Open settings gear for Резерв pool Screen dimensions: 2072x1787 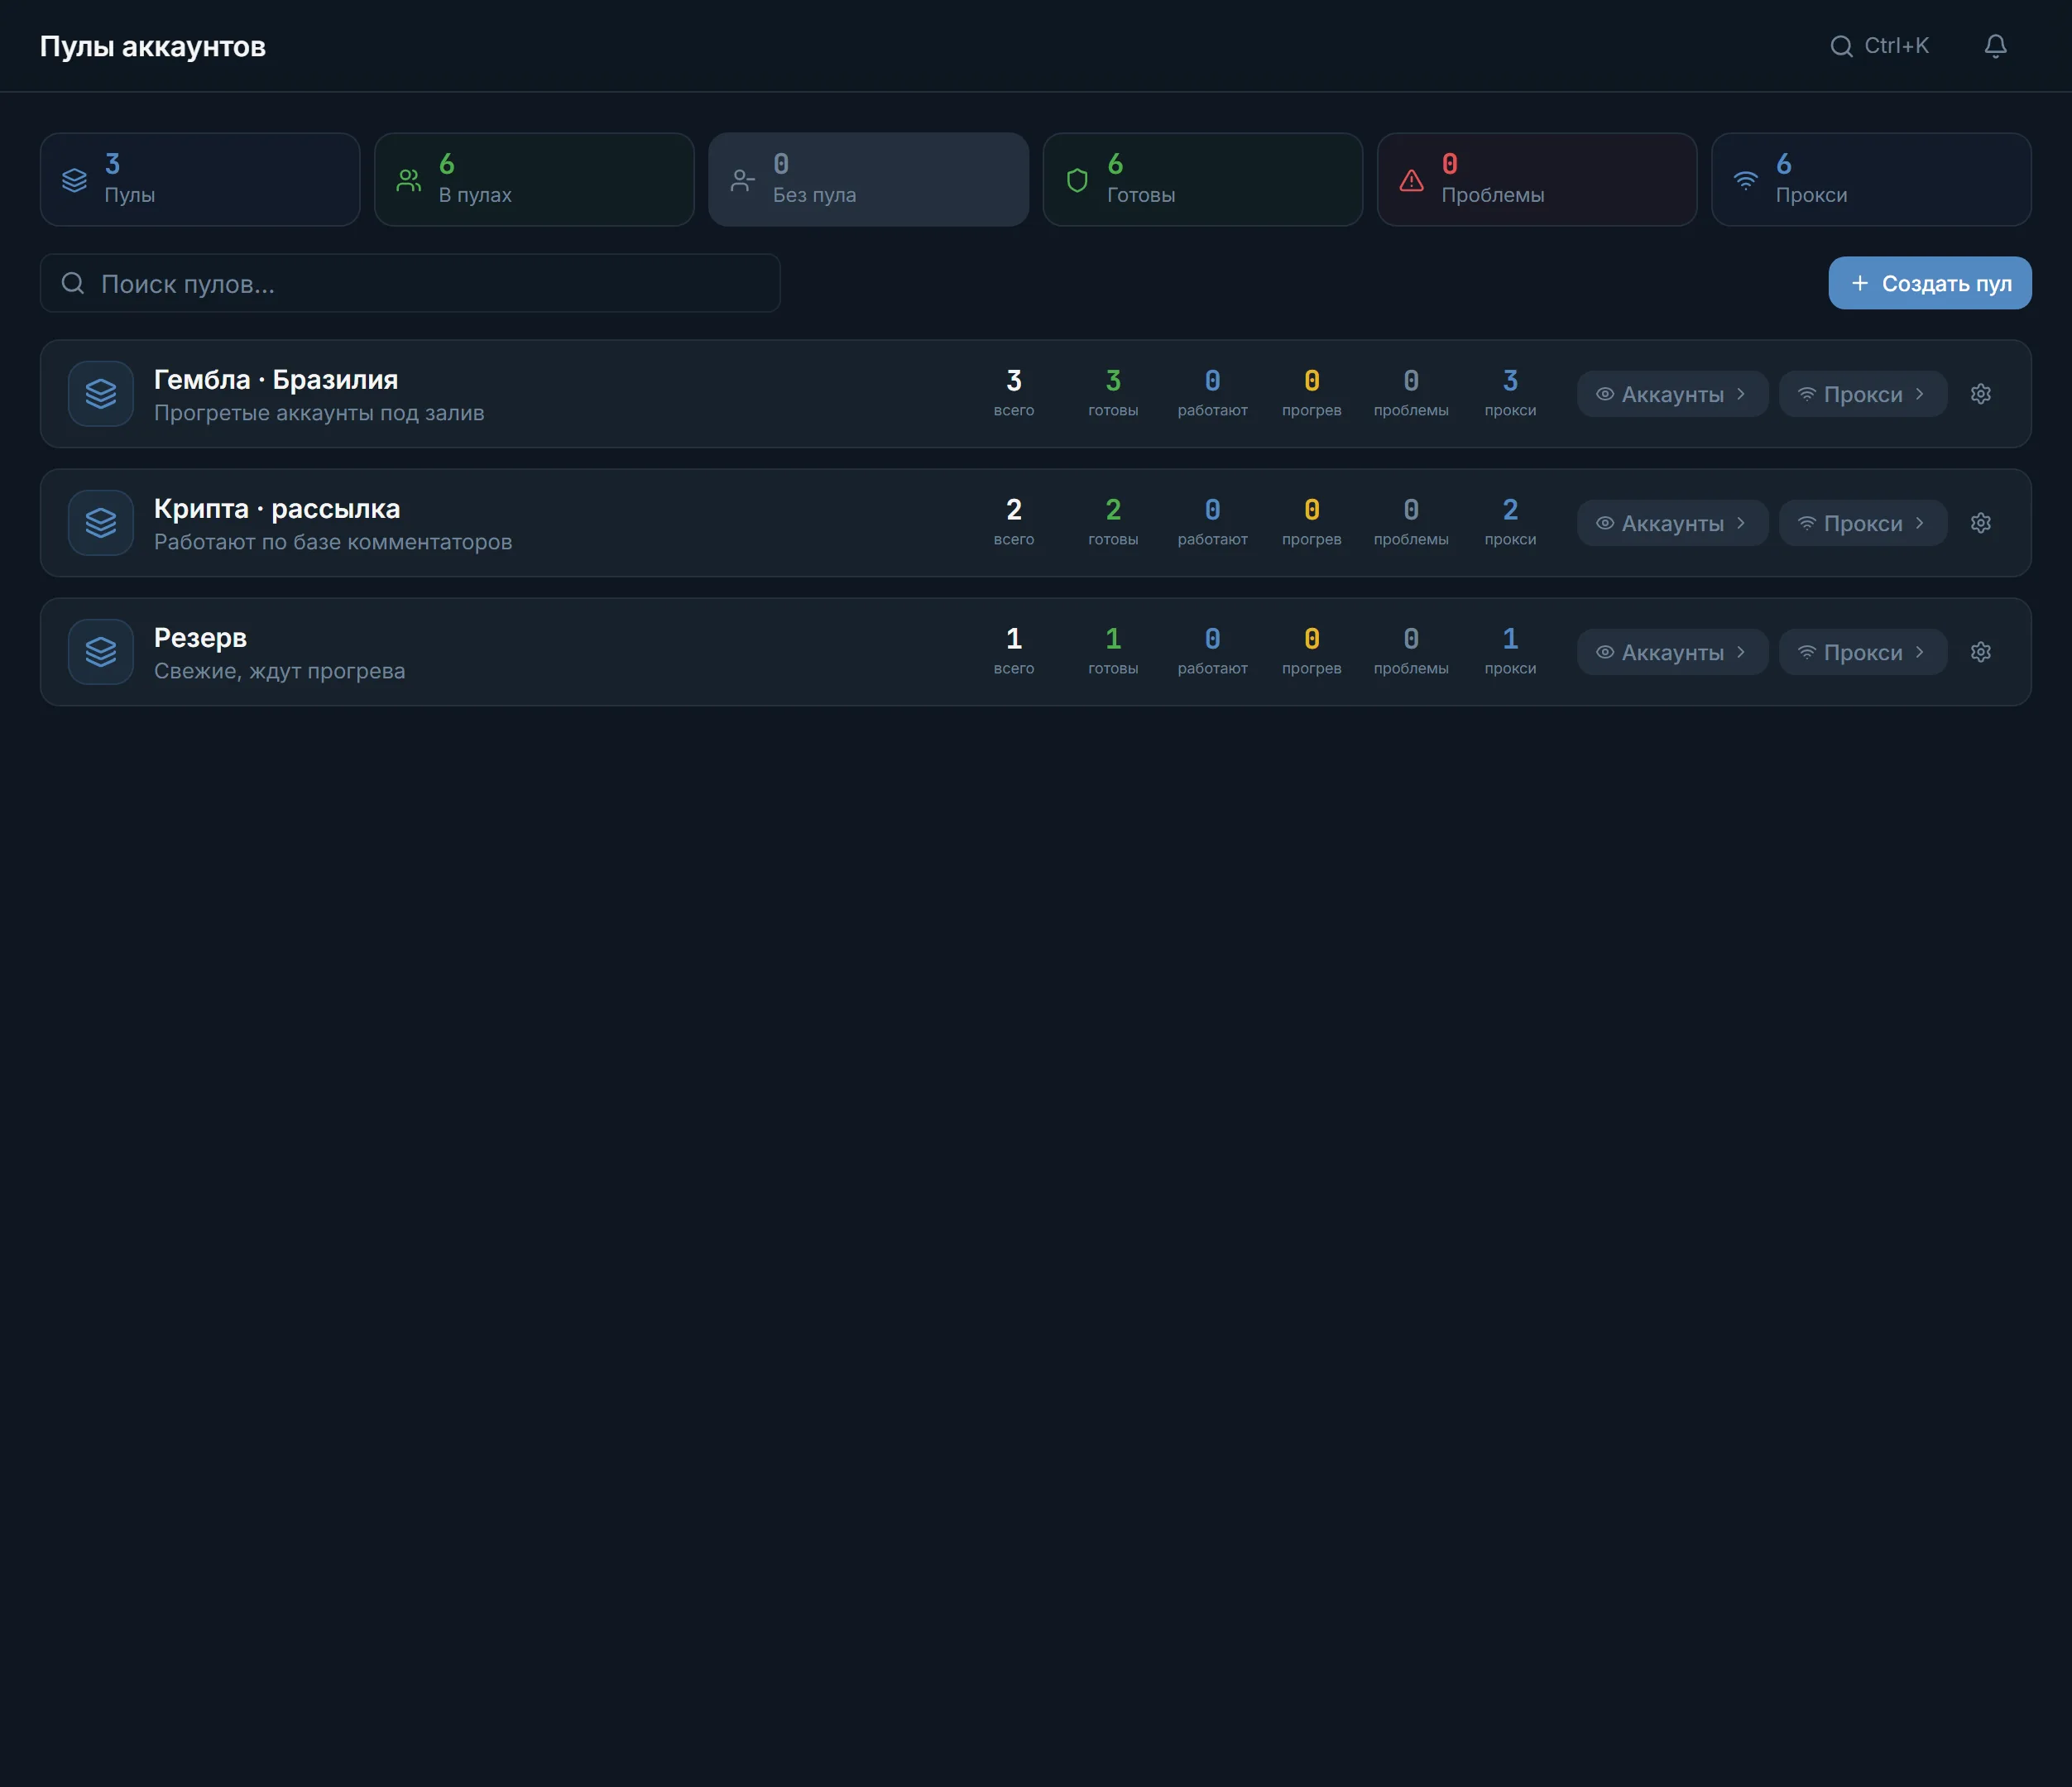[1980, 652]
